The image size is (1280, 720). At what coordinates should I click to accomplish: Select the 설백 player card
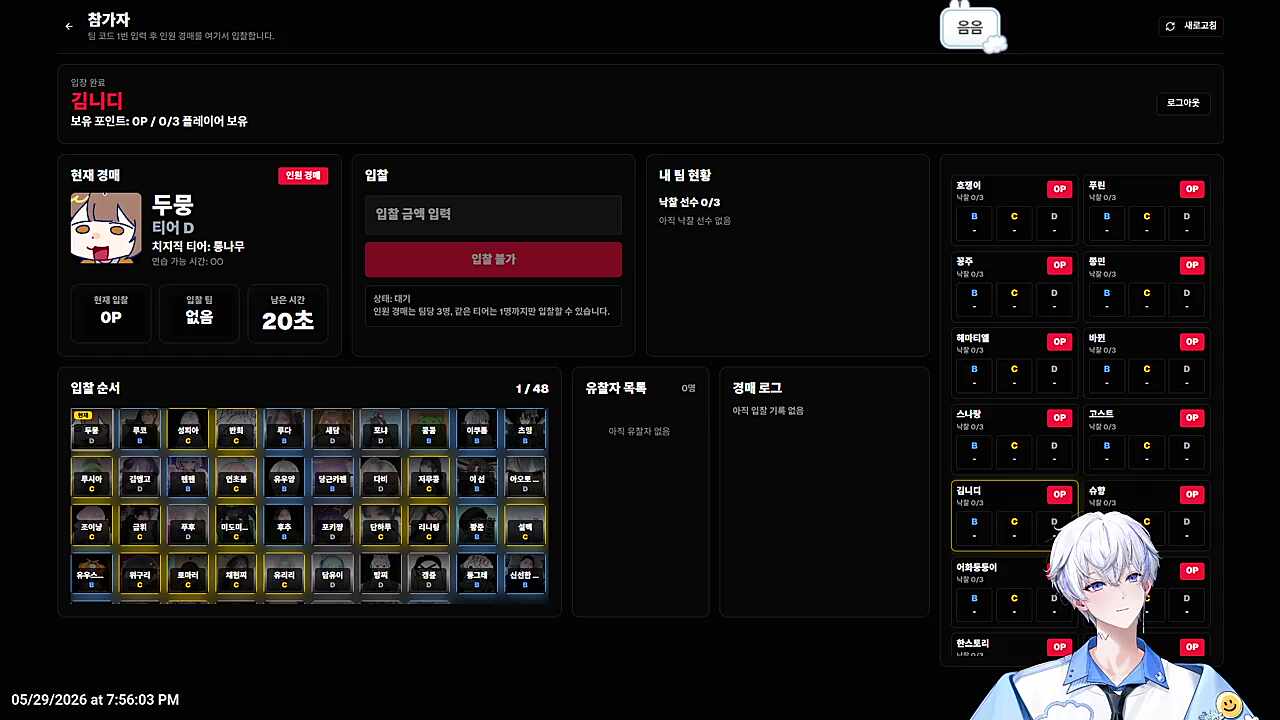(x=525, y=525)
